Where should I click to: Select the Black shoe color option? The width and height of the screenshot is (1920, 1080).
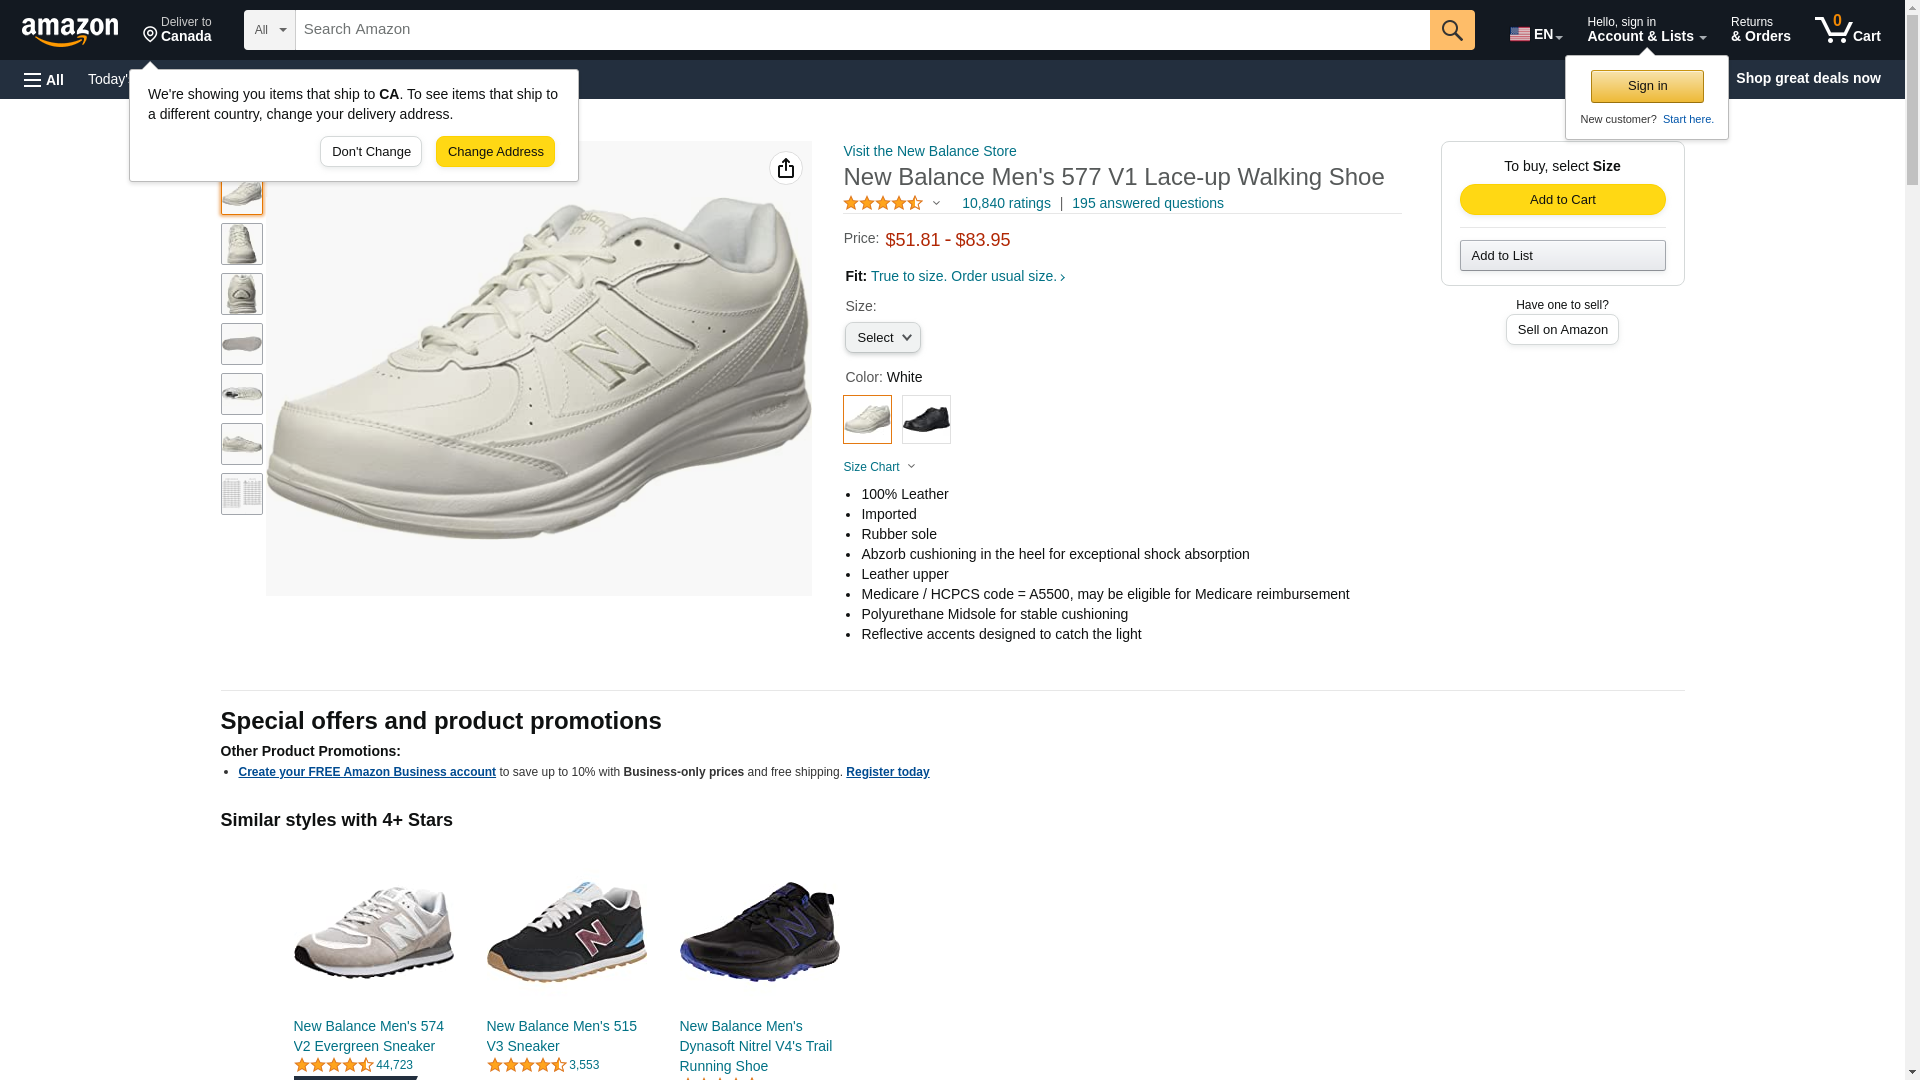click(x=926, y=419)
